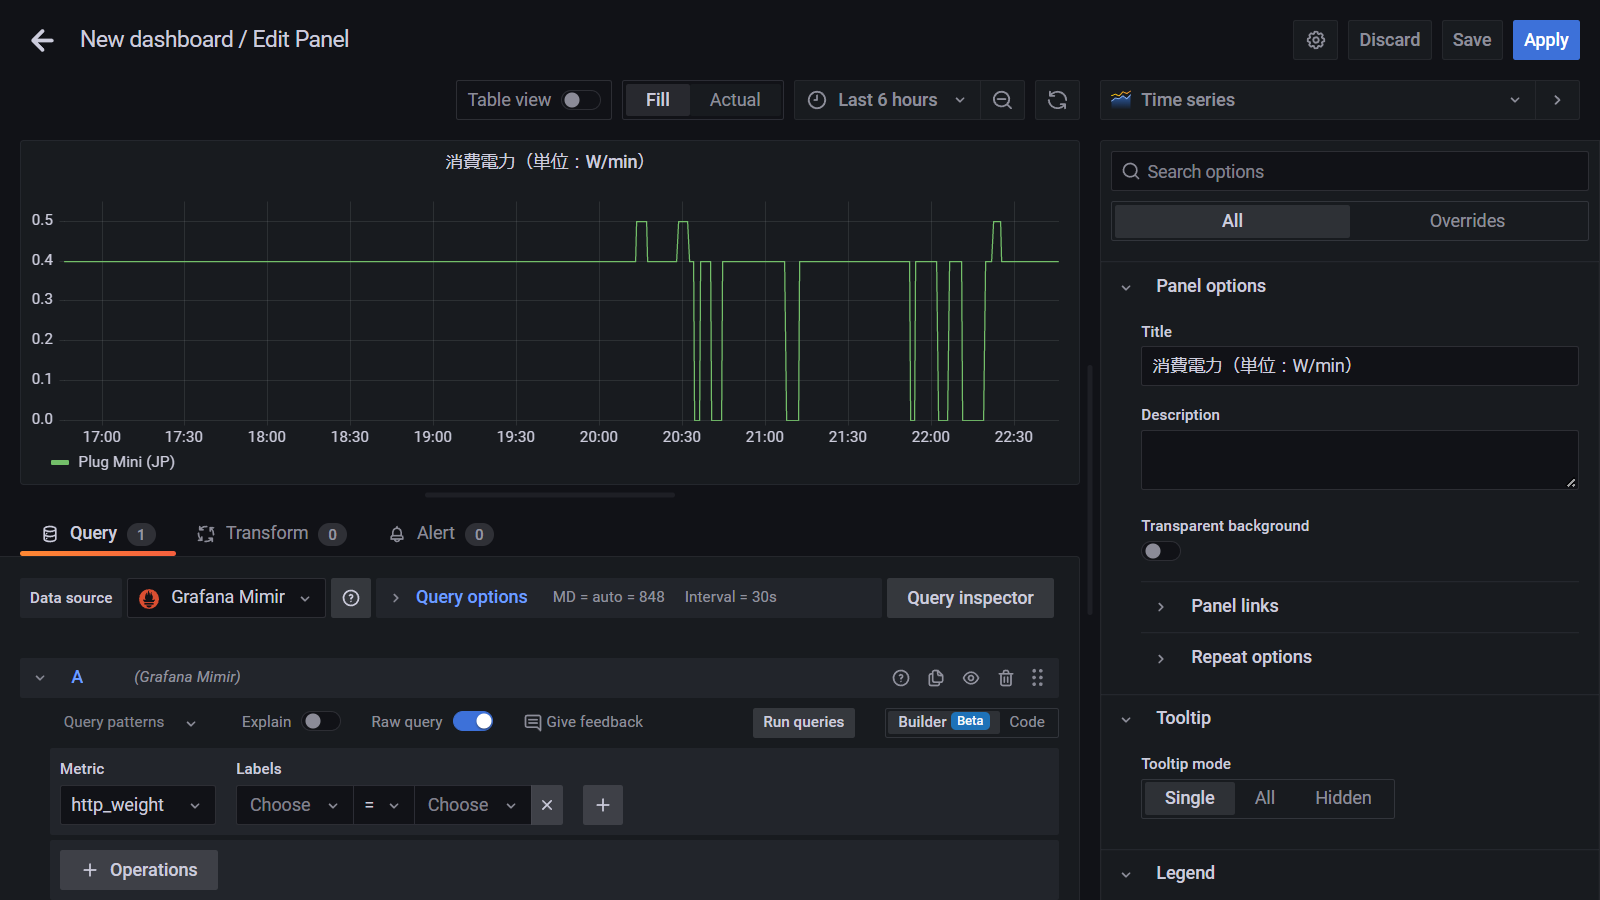The image size is (1600, 900).
Task: Enable the Table view toggle
Action: coord(581,100)
